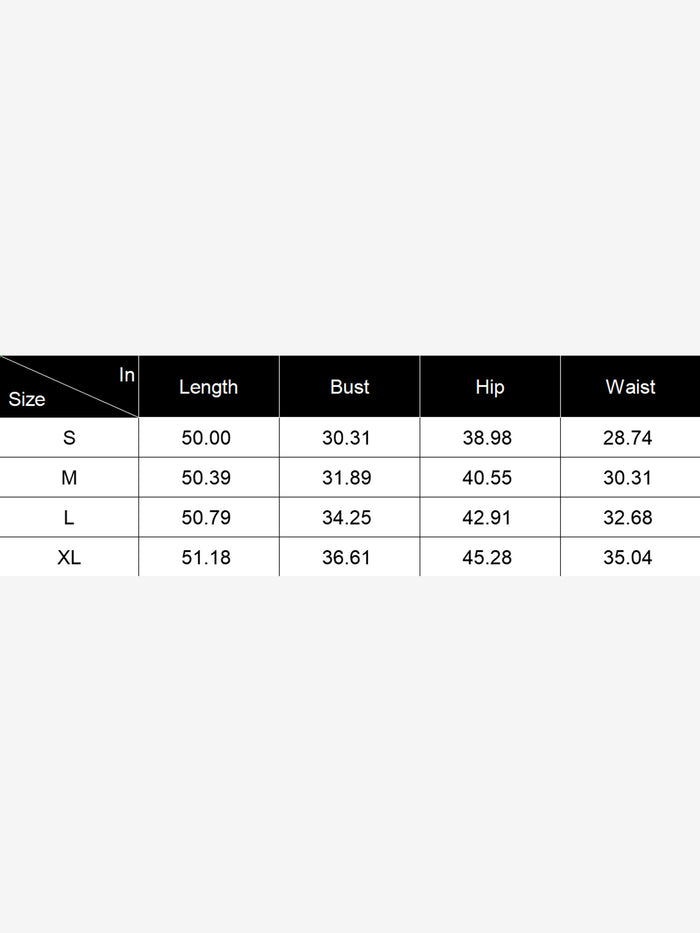Select the 45.28 hip cell

tap(487, 557)
